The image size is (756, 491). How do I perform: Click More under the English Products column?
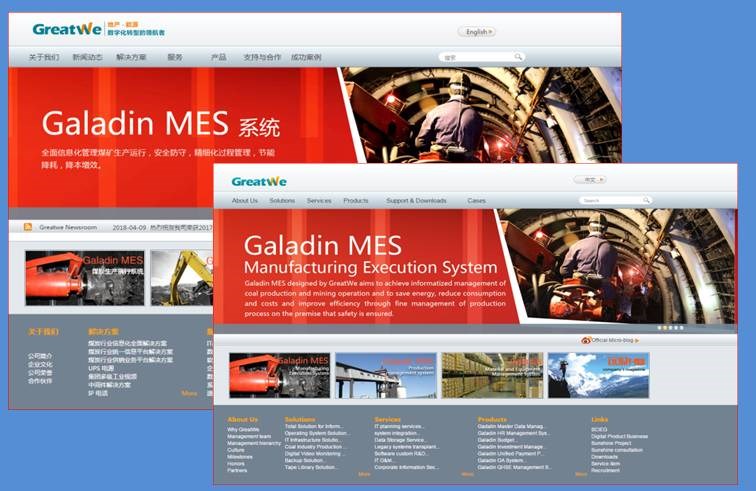pos(581,474)
